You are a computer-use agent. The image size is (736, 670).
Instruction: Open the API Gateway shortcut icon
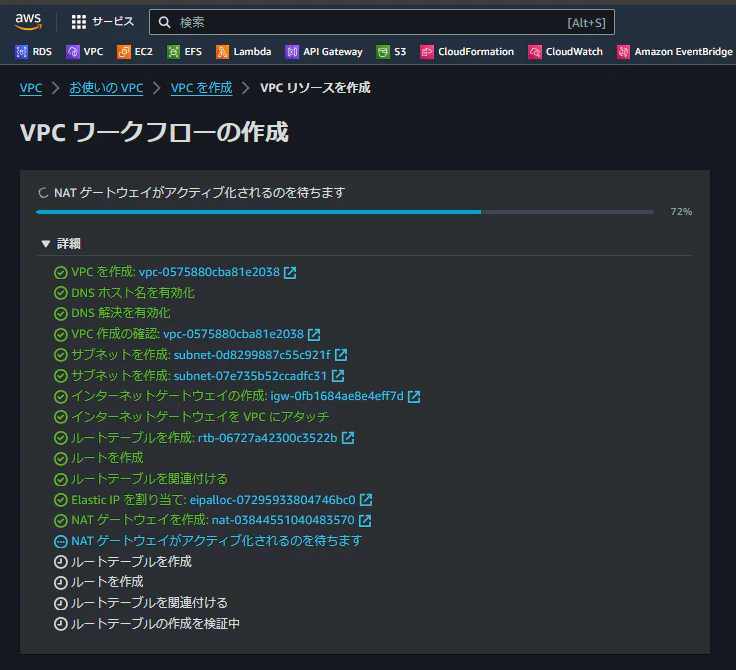(x=292, y=52)
